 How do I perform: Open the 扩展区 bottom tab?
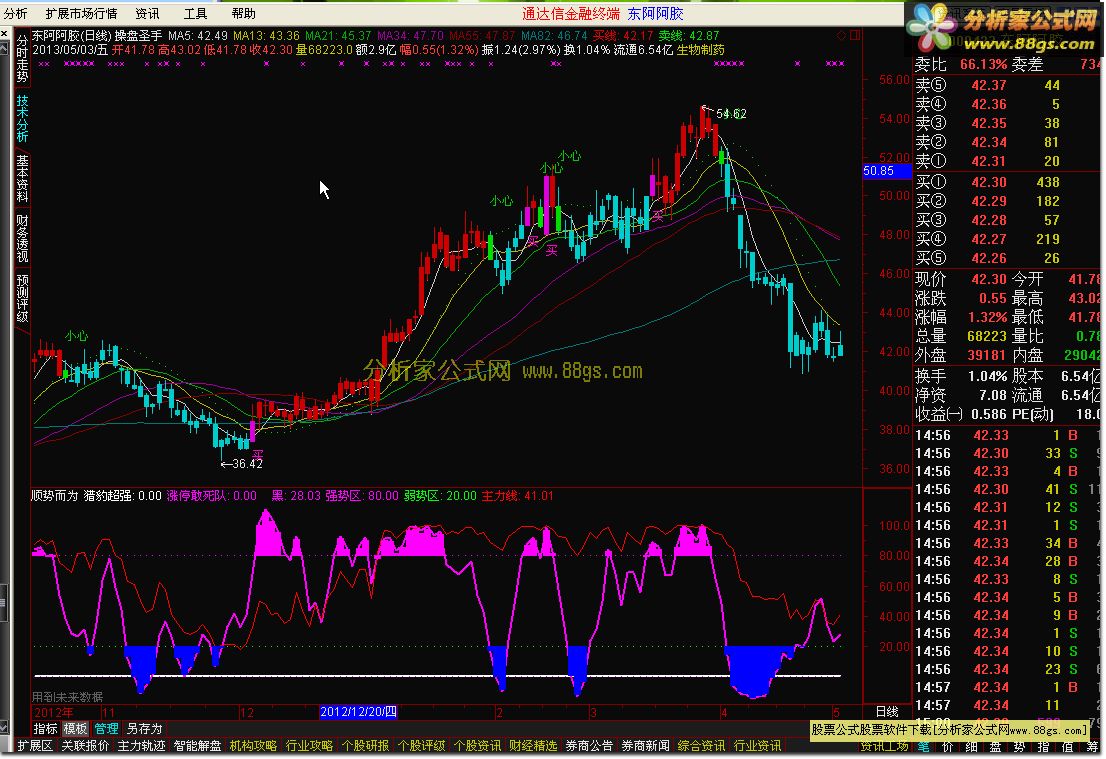click(35, 746)
